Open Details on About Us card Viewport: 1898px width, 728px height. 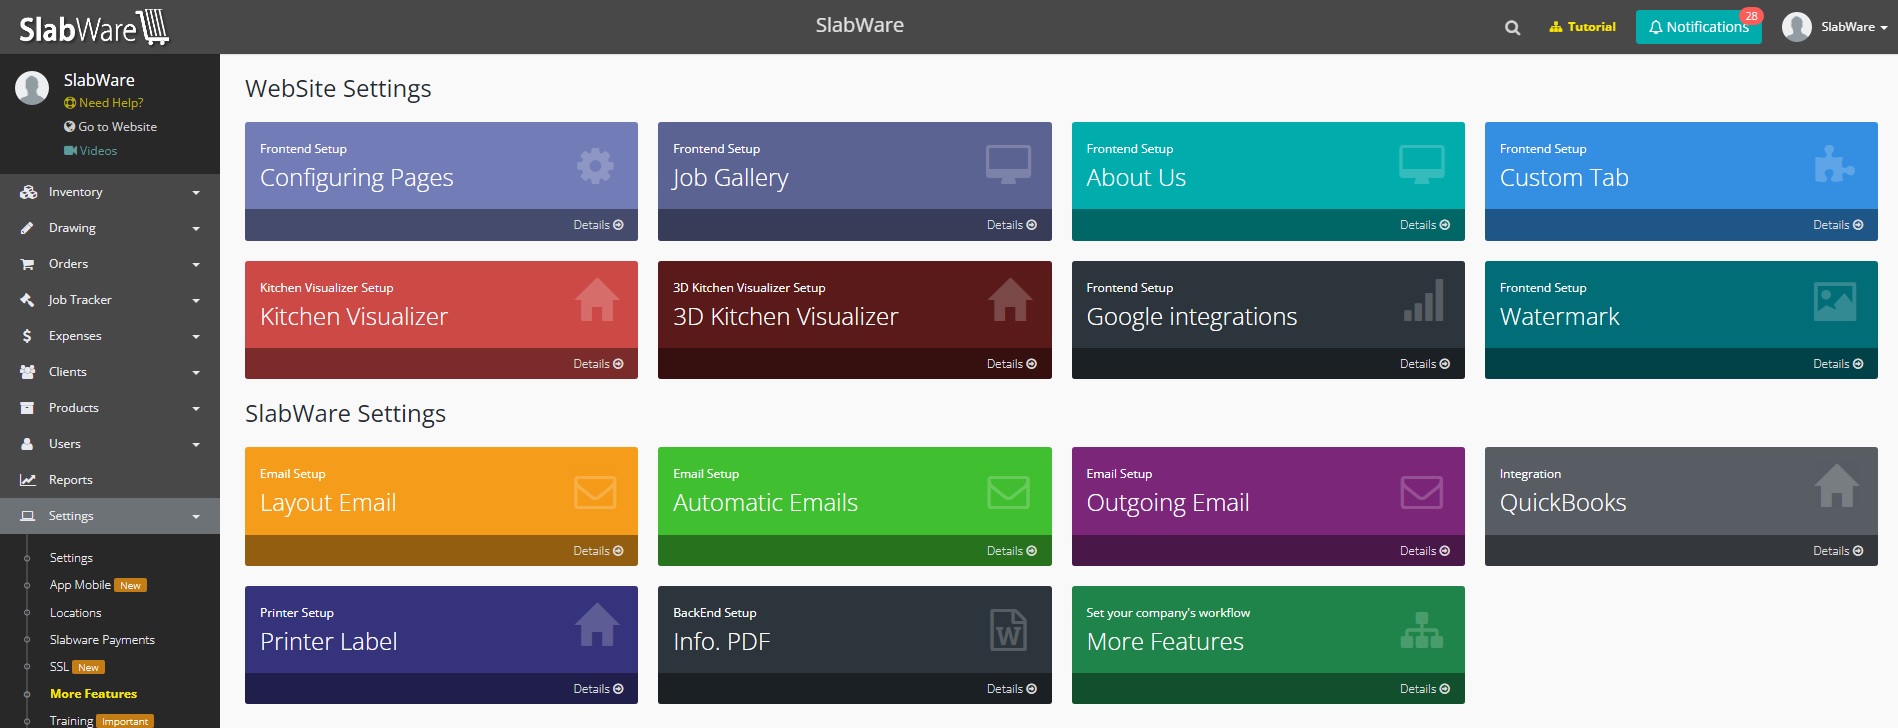click(1424, 225)
